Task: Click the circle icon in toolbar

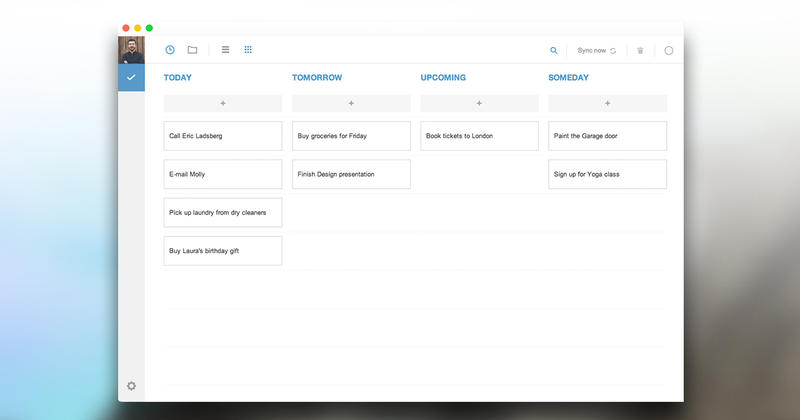Action: [x=668, y=51]
